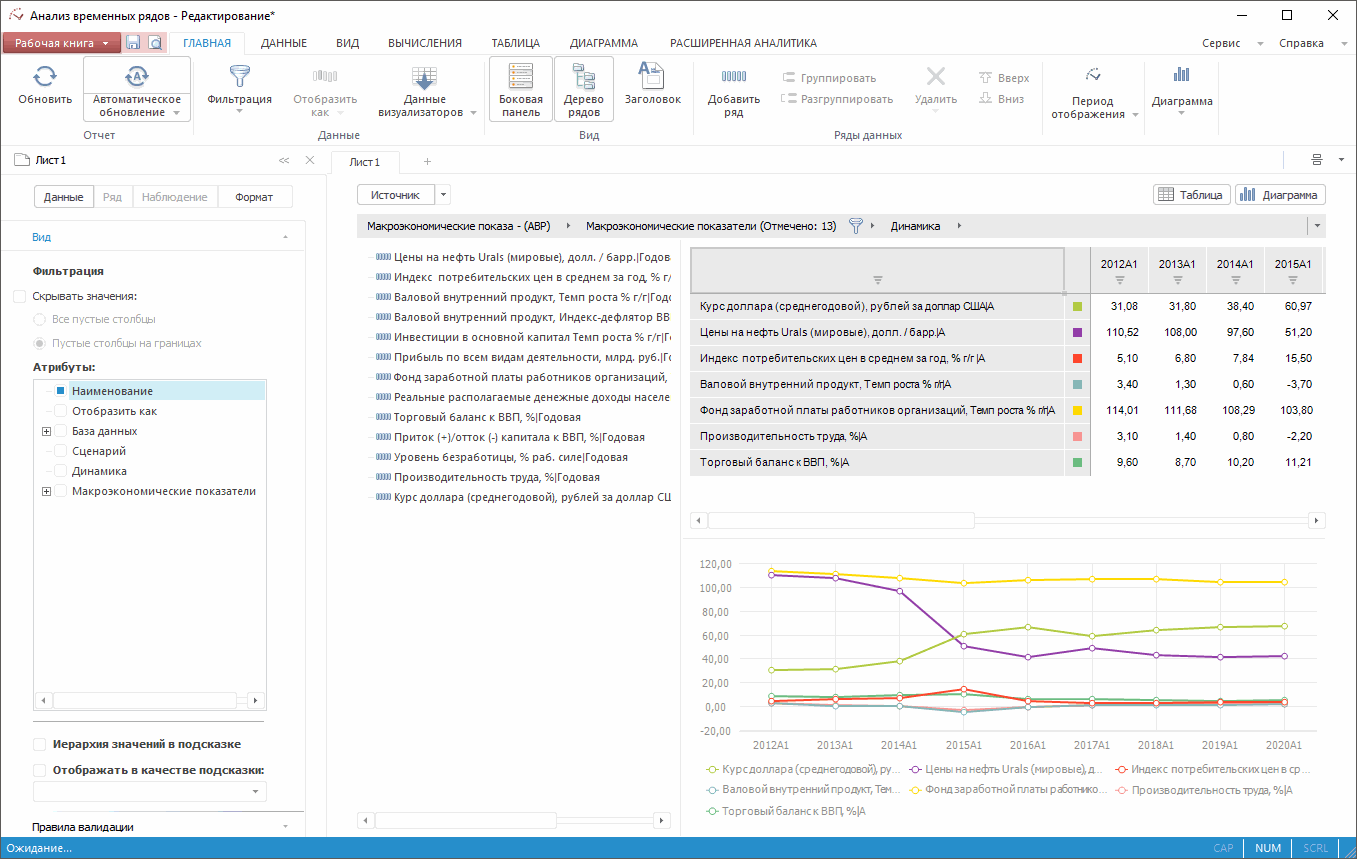Click purple swatch for Цены на нефть Urals
Screen dimensions: 1357x859
pyautogui.click(x=1077, y=332)
